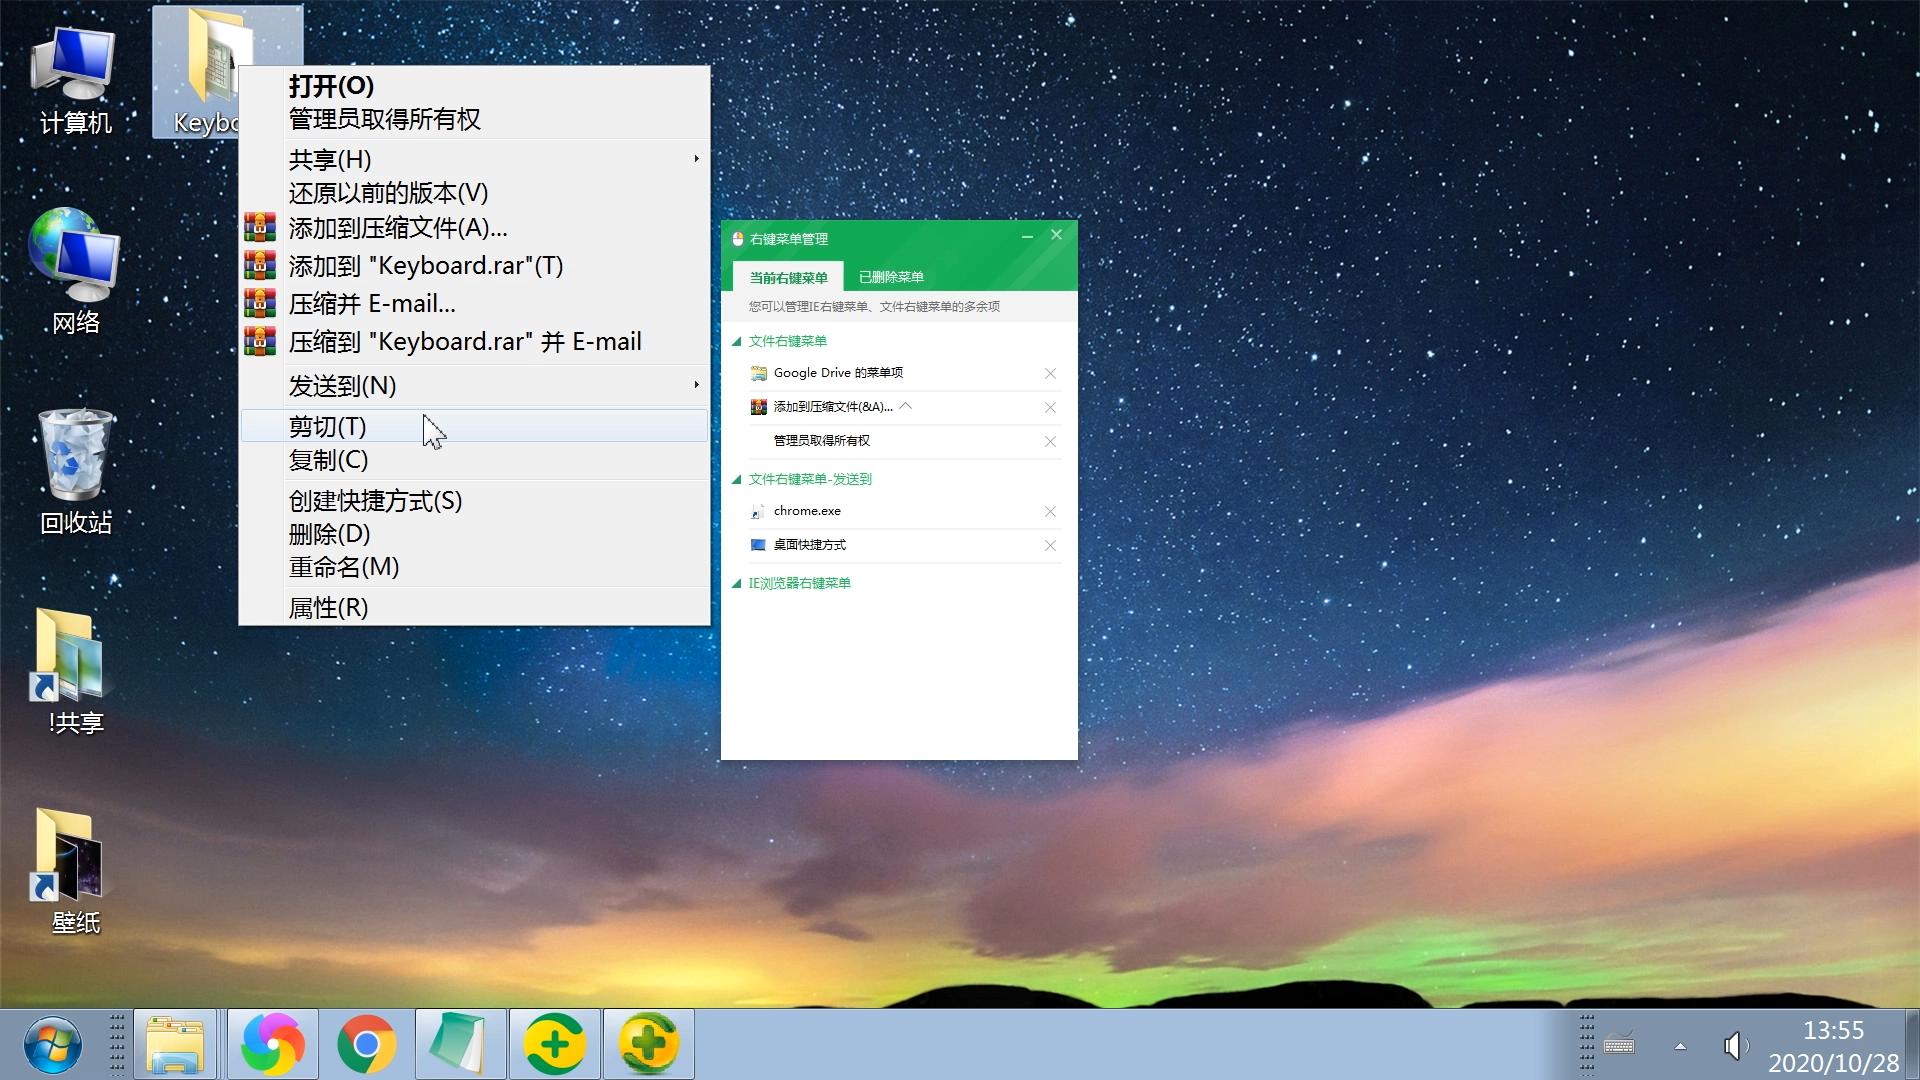The width and height of the screenshot is (1920, 1080).
Task: Remove the 桌面快捷方式 send-to entry
Action: 1050,546
